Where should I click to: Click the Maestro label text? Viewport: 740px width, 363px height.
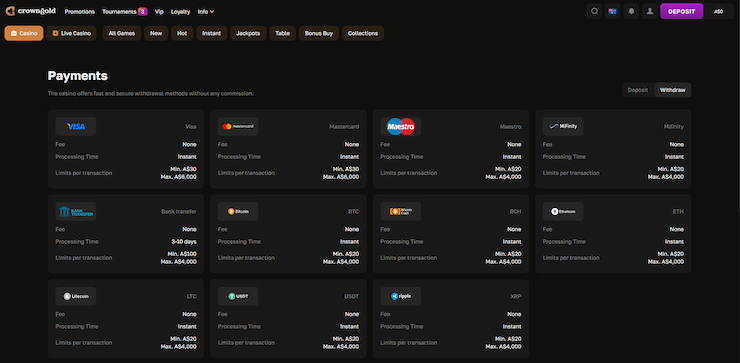click(x=511, y=127)
